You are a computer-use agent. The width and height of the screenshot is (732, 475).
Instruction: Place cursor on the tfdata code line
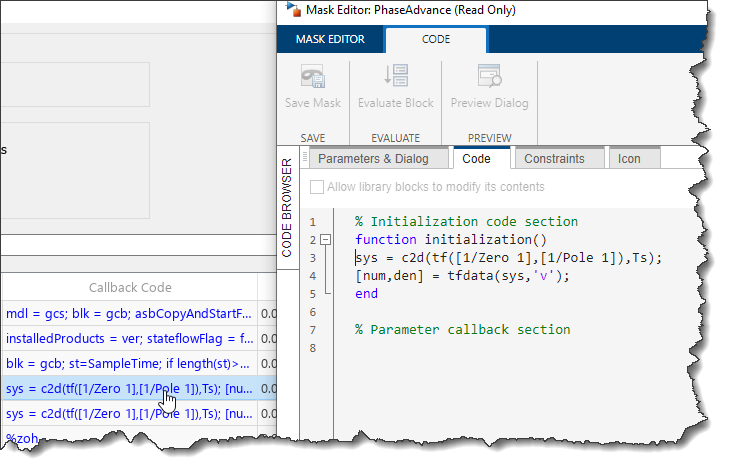tap(461, 276)
